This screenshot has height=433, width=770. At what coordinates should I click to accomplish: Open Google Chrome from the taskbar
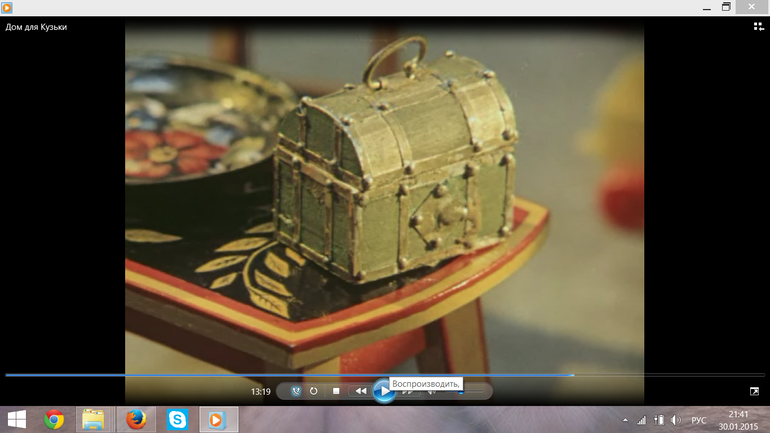[x=54, y=420]
